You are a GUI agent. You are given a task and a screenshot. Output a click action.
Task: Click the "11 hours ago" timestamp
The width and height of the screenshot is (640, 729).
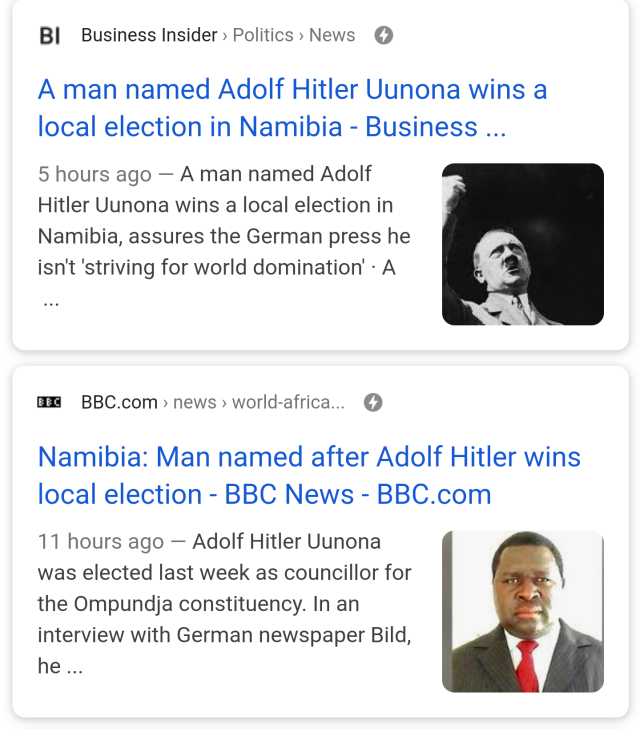click(100, 542)
